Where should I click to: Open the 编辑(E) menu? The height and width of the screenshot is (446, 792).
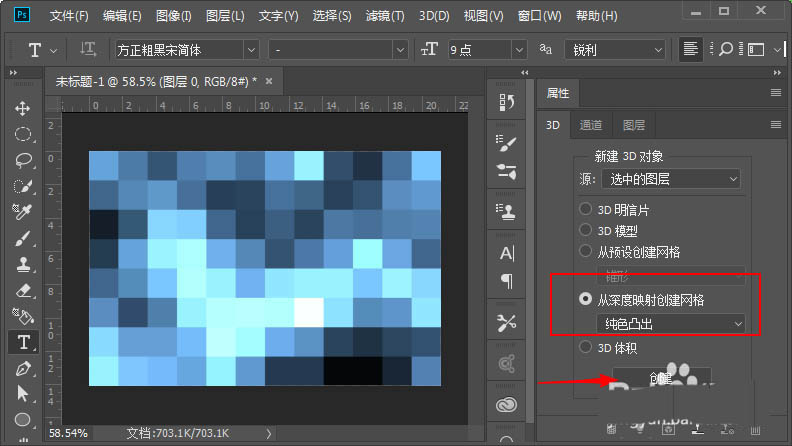click(122, 16)
